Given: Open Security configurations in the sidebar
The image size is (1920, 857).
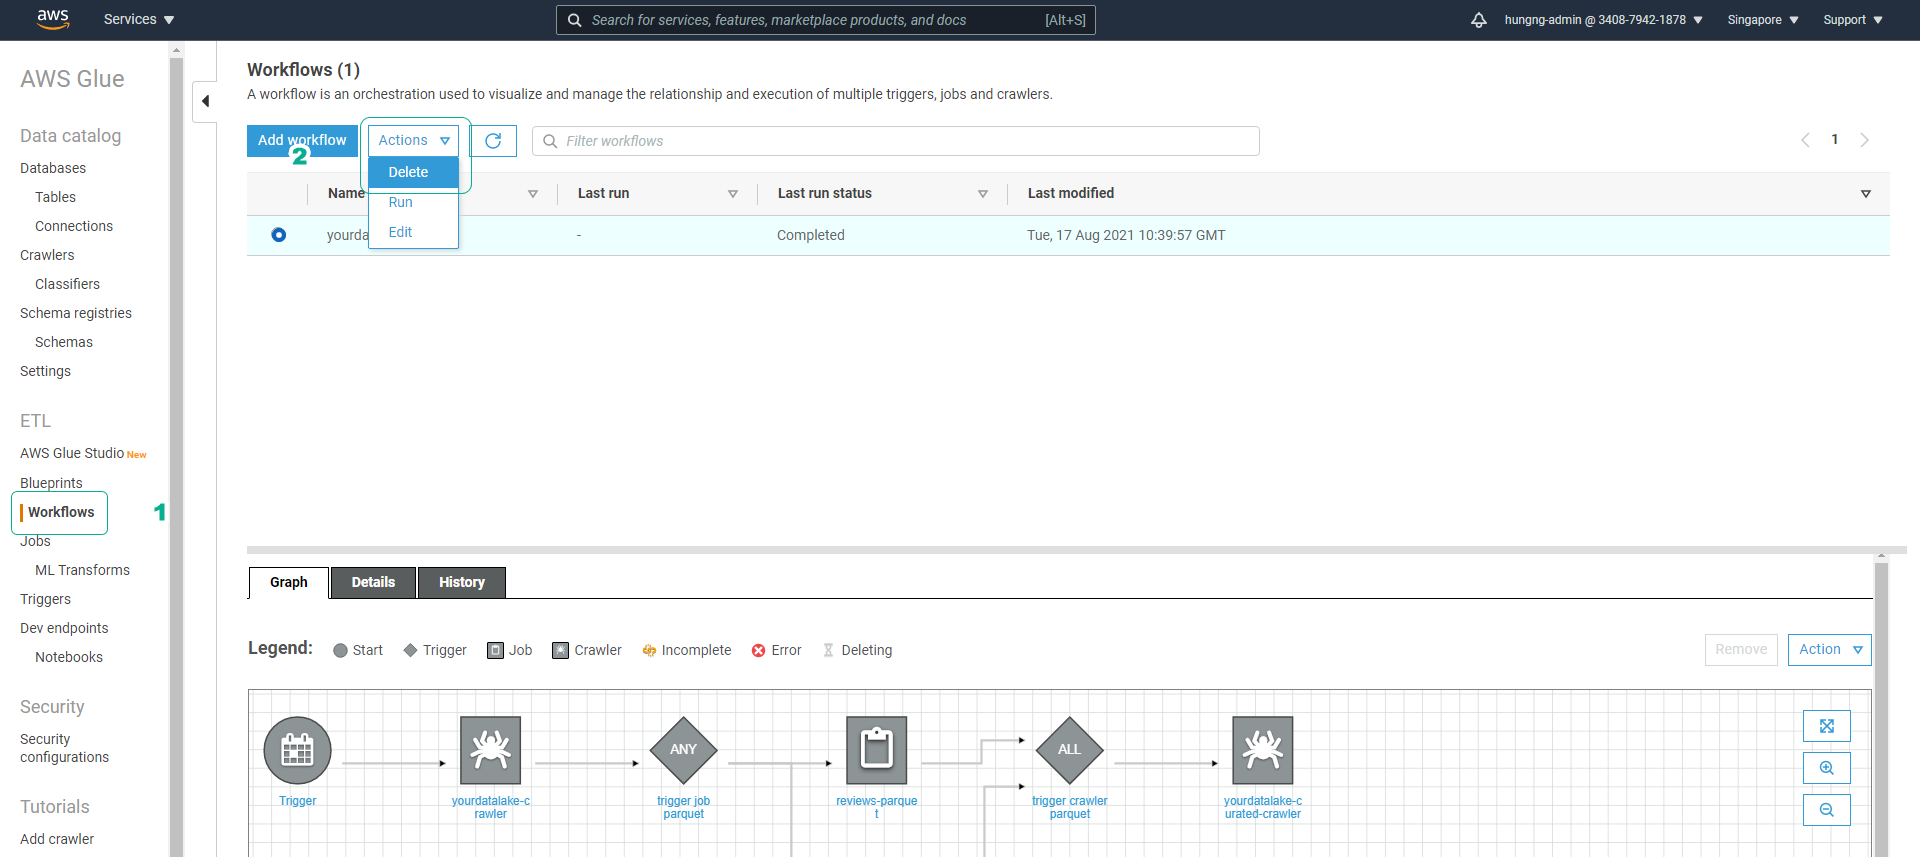Looking at the screenshot, I should coord(64,748).
